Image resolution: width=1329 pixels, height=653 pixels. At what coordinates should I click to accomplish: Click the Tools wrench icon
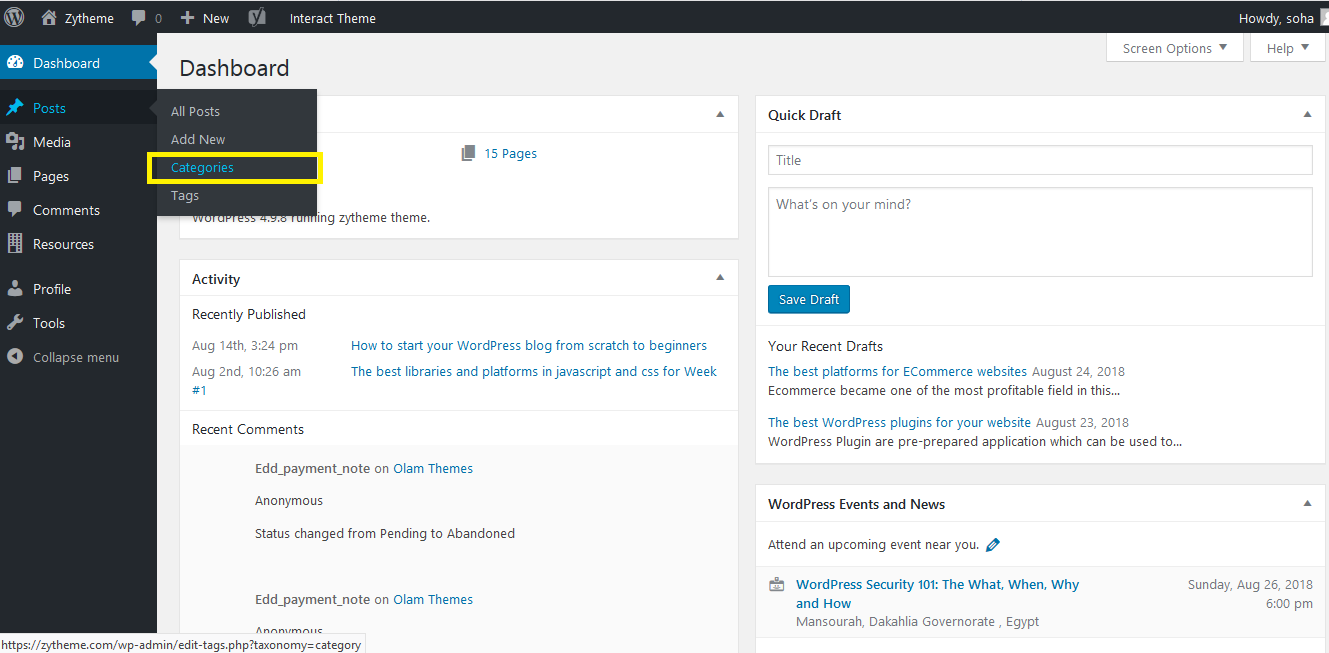(x=15, y=323)
